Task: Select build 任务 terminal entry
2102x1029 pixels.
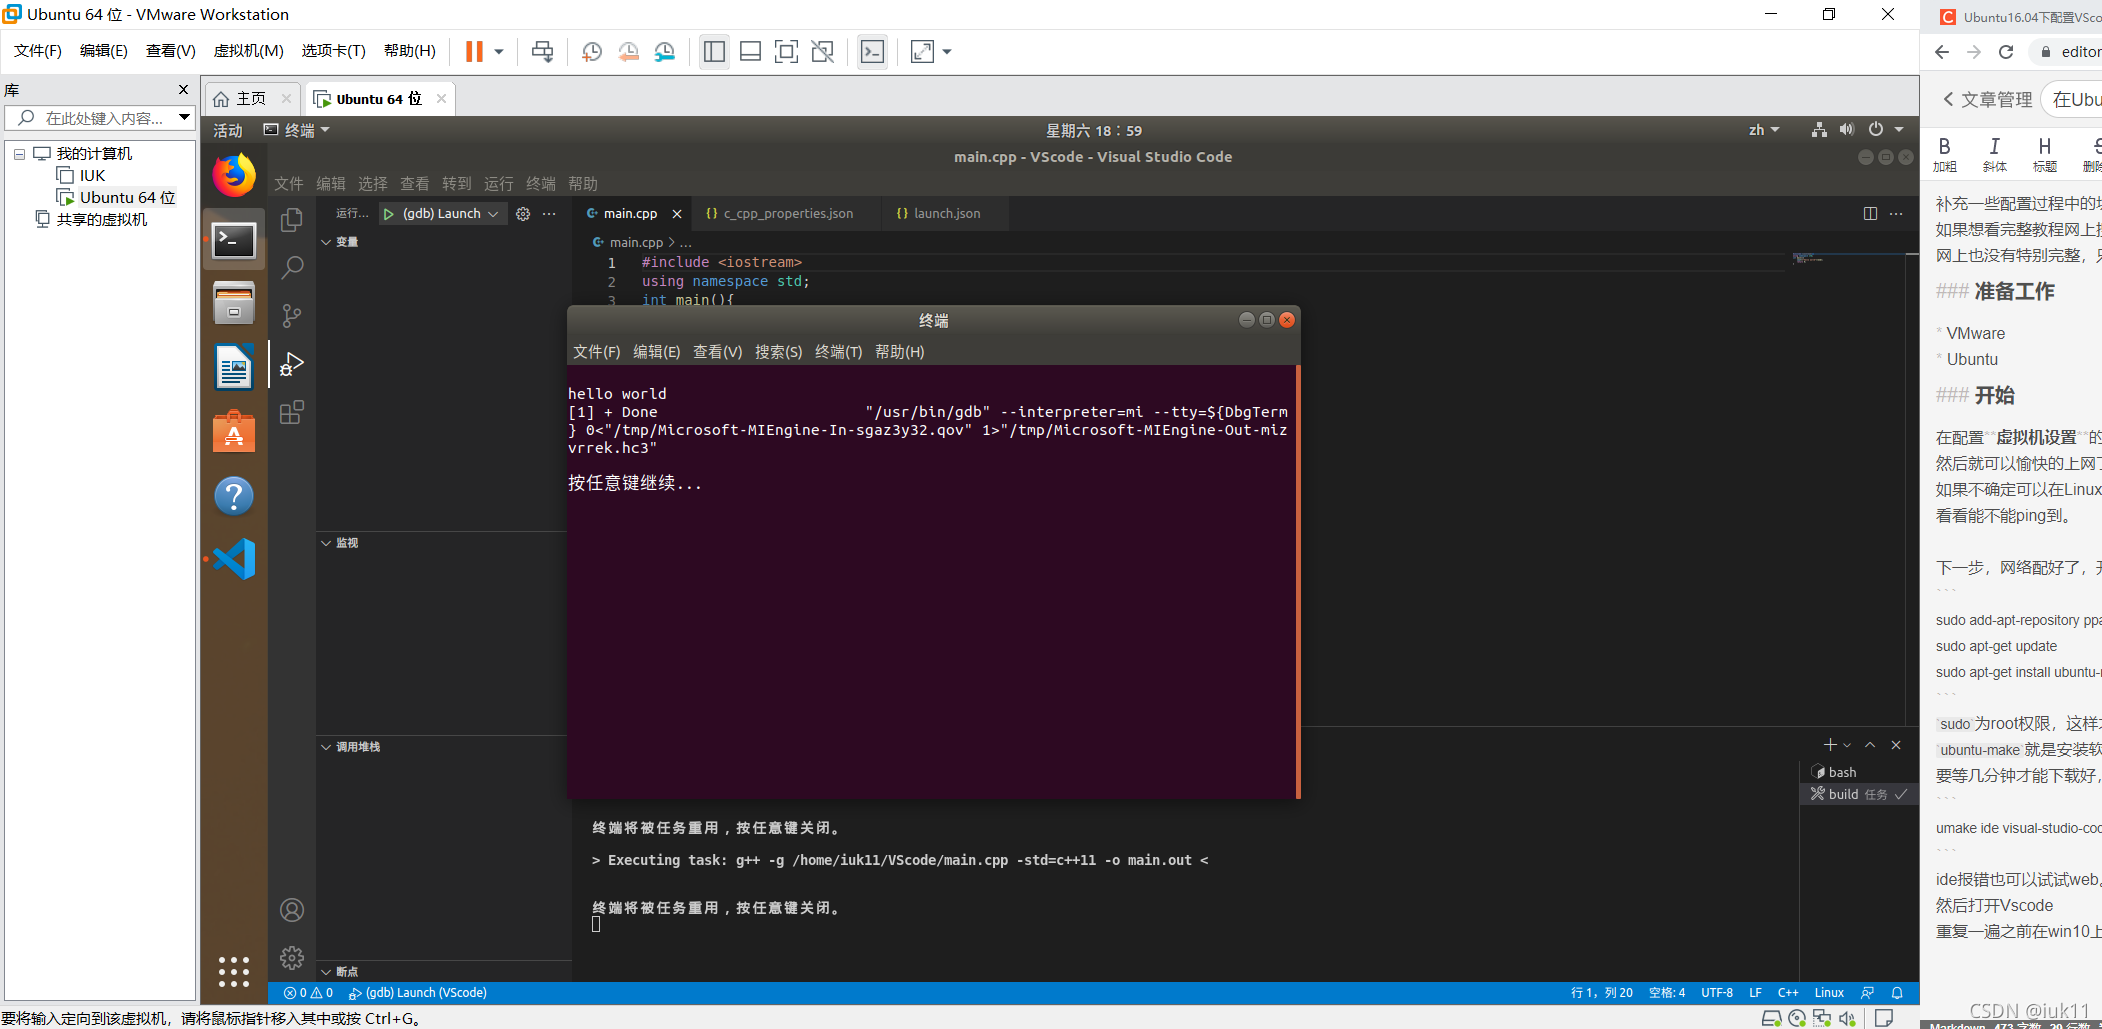Action: click(1859, 794)
